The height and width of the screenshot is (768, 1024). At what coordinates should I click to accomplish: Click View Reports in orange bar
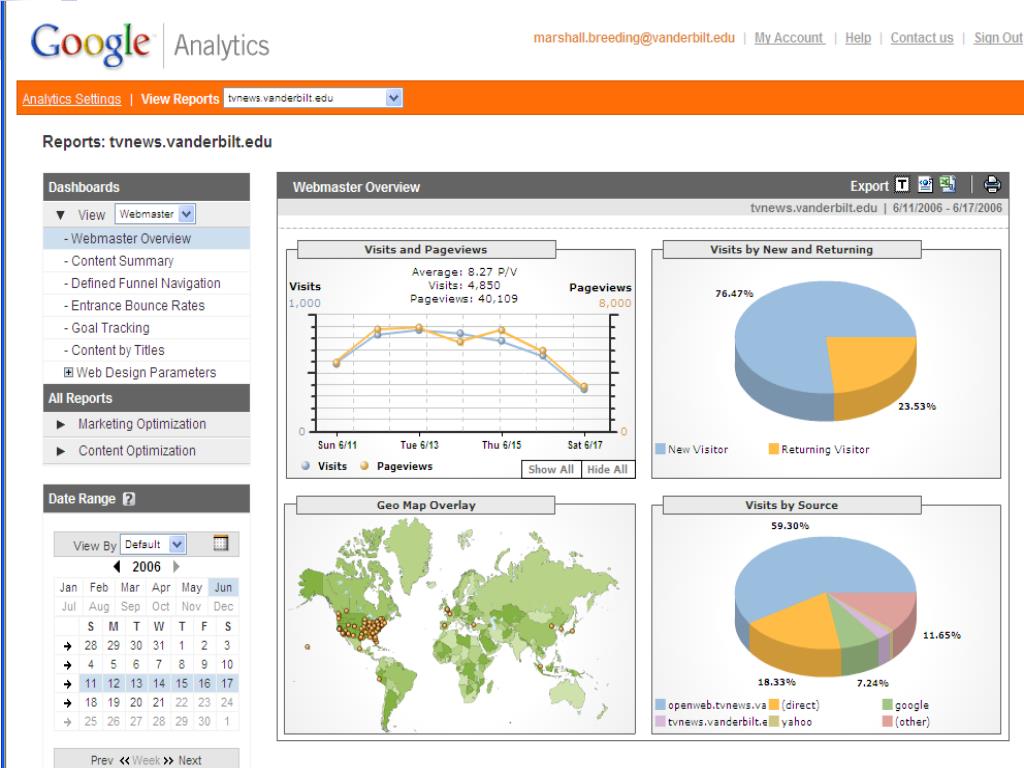[x=180, y=99]
